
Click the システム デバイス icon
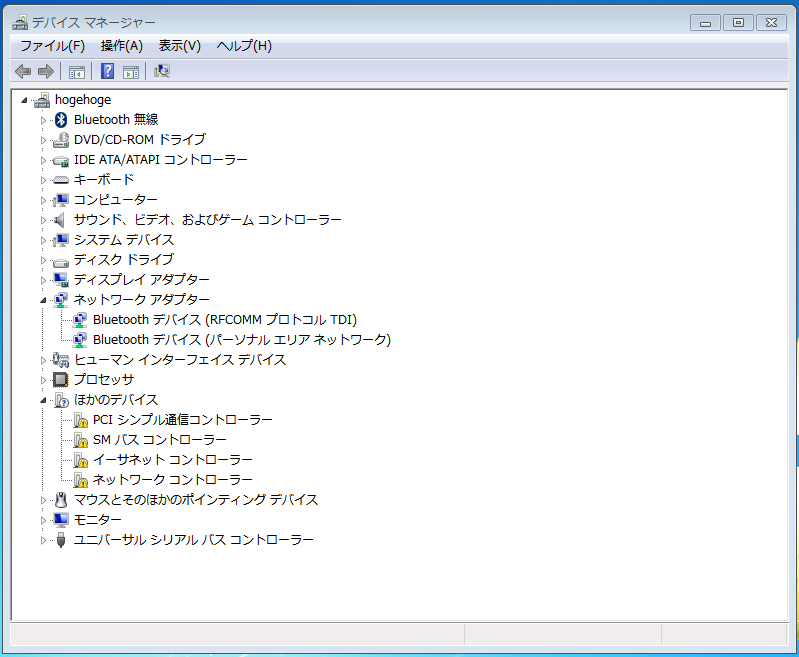tap(61, 240)
